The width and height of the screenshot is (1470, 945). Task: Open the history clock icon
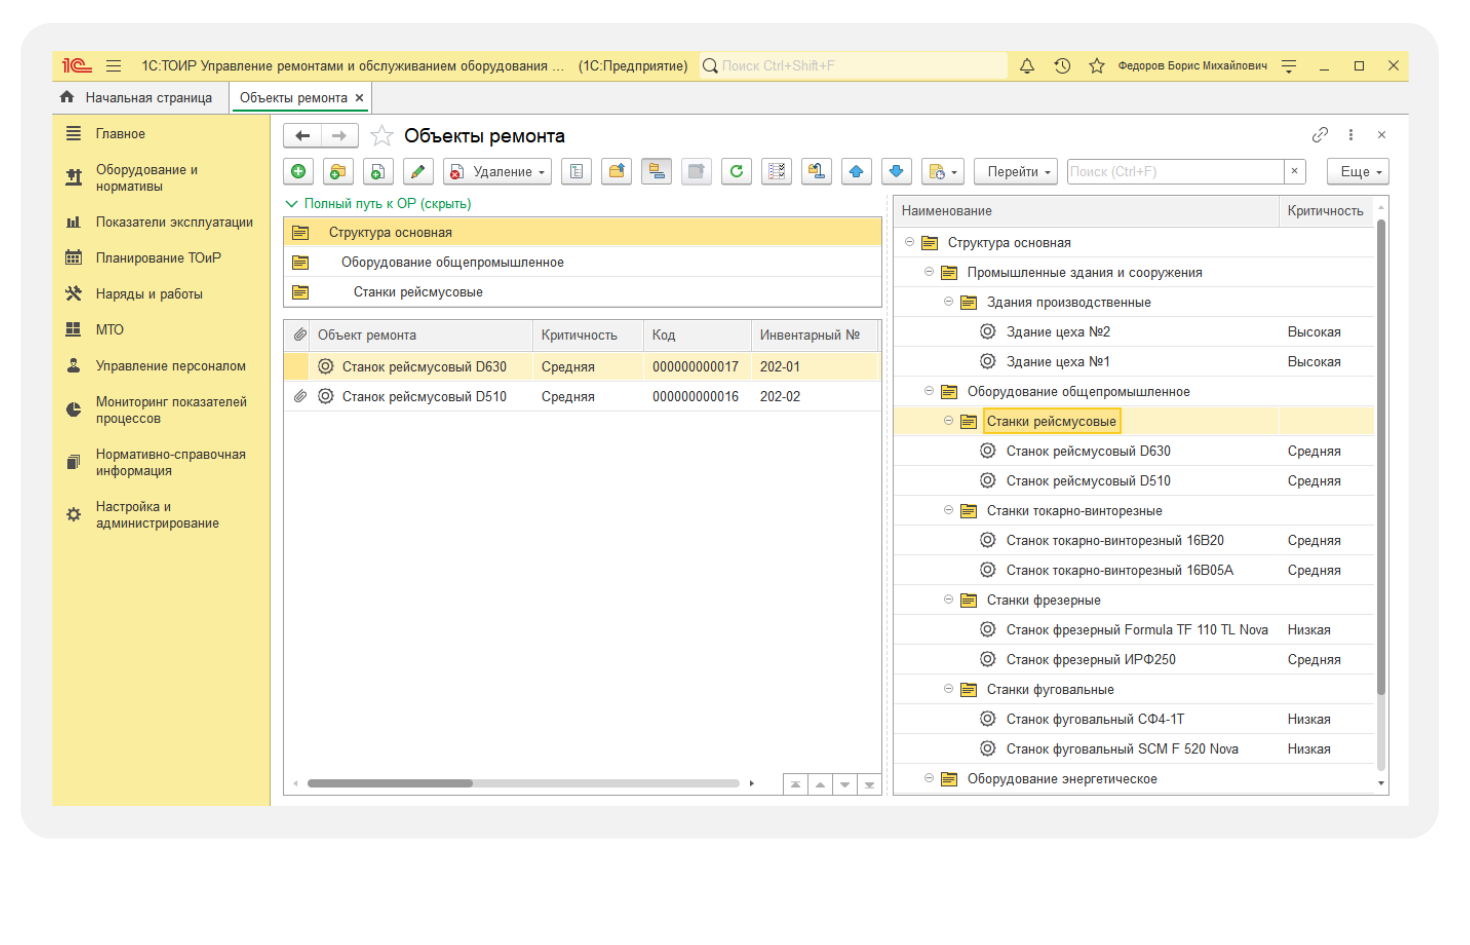pos(1062,66)
